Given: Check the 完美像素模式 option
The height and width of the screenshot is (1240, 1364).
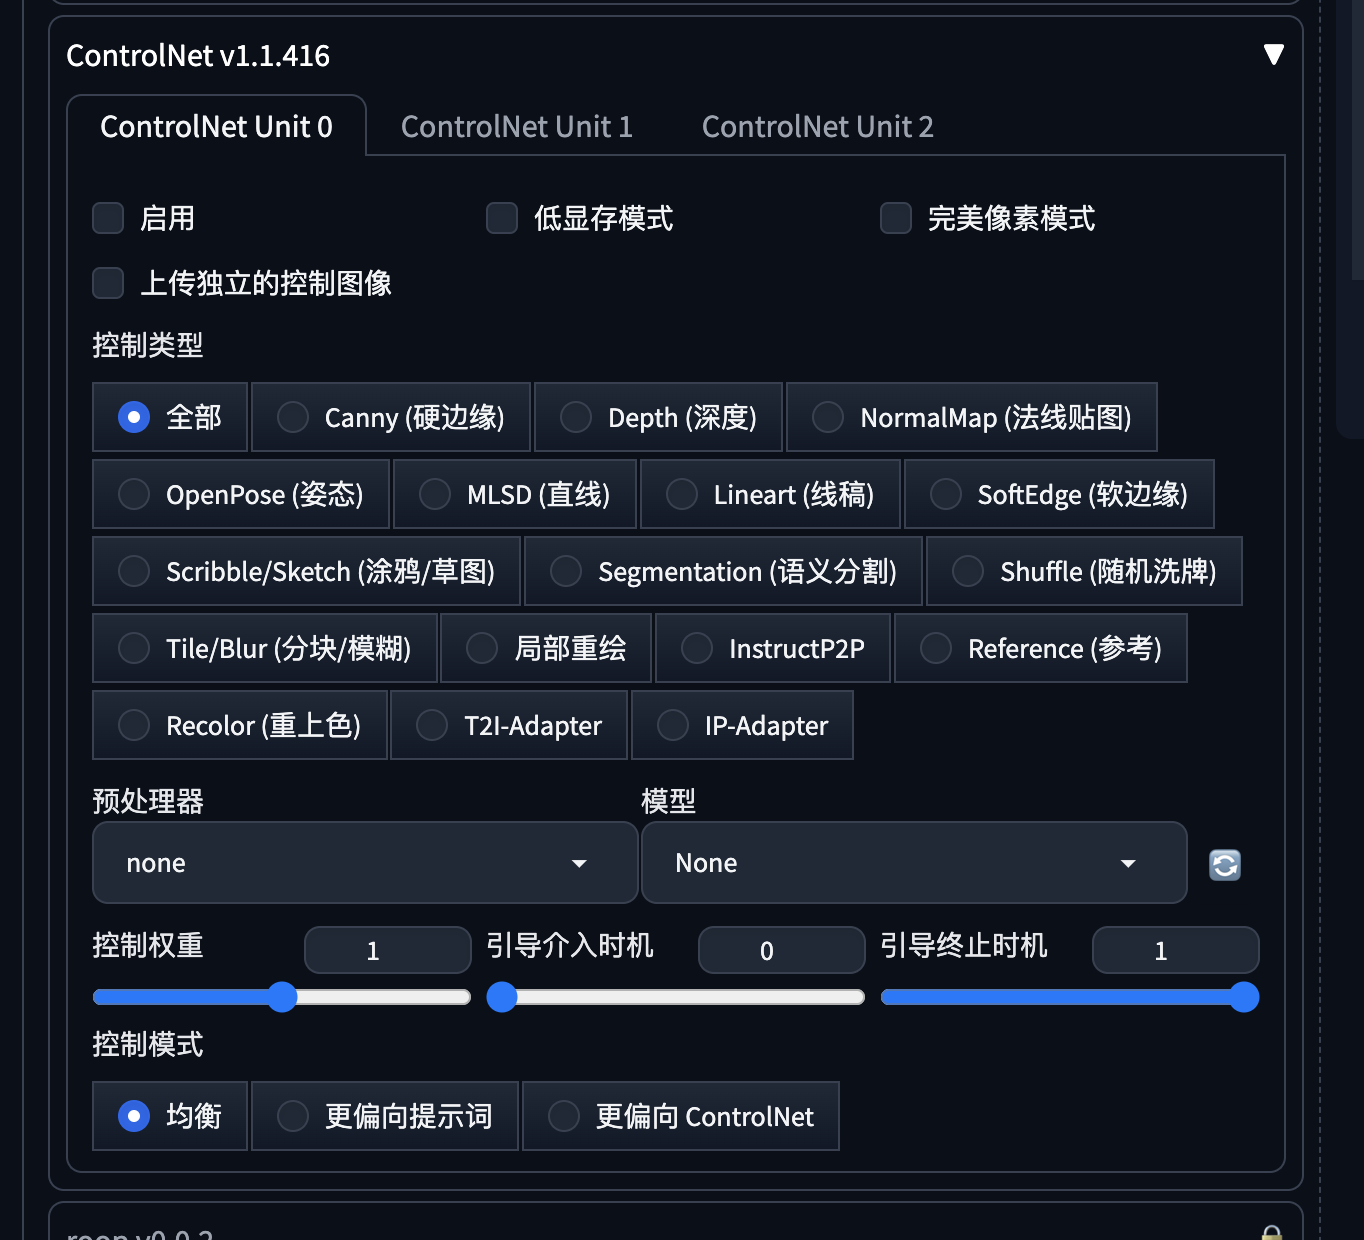Looking at the screenshot, I should click(x=896, y=218).
